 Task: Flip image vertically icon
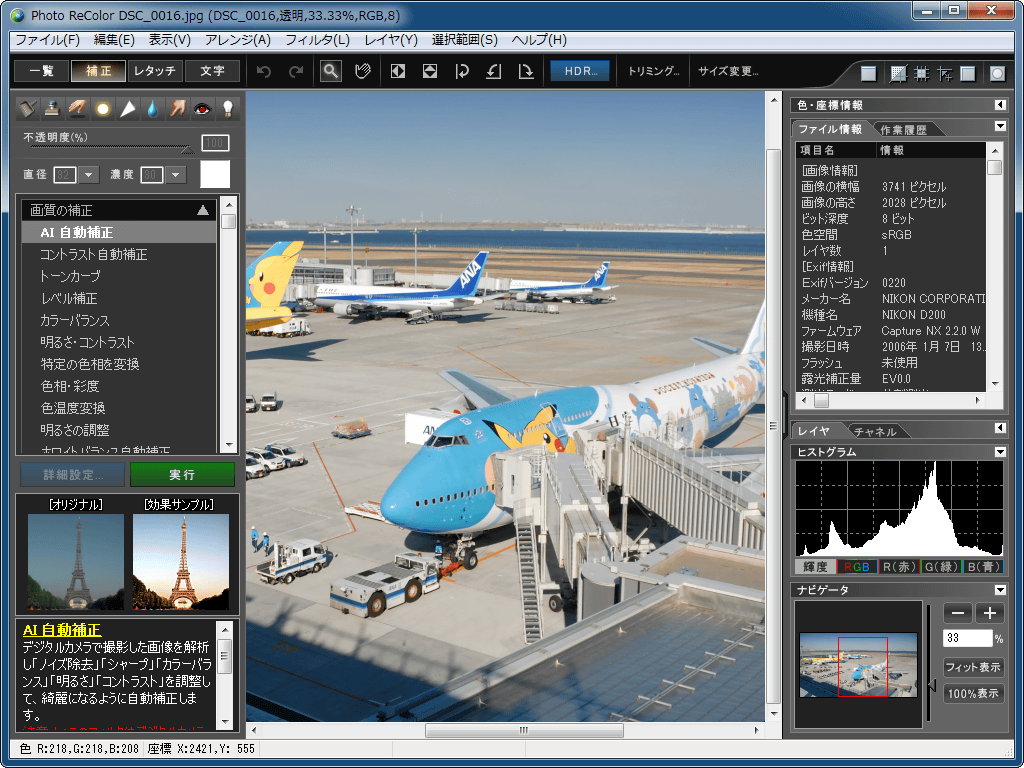[x=430, y=71]
